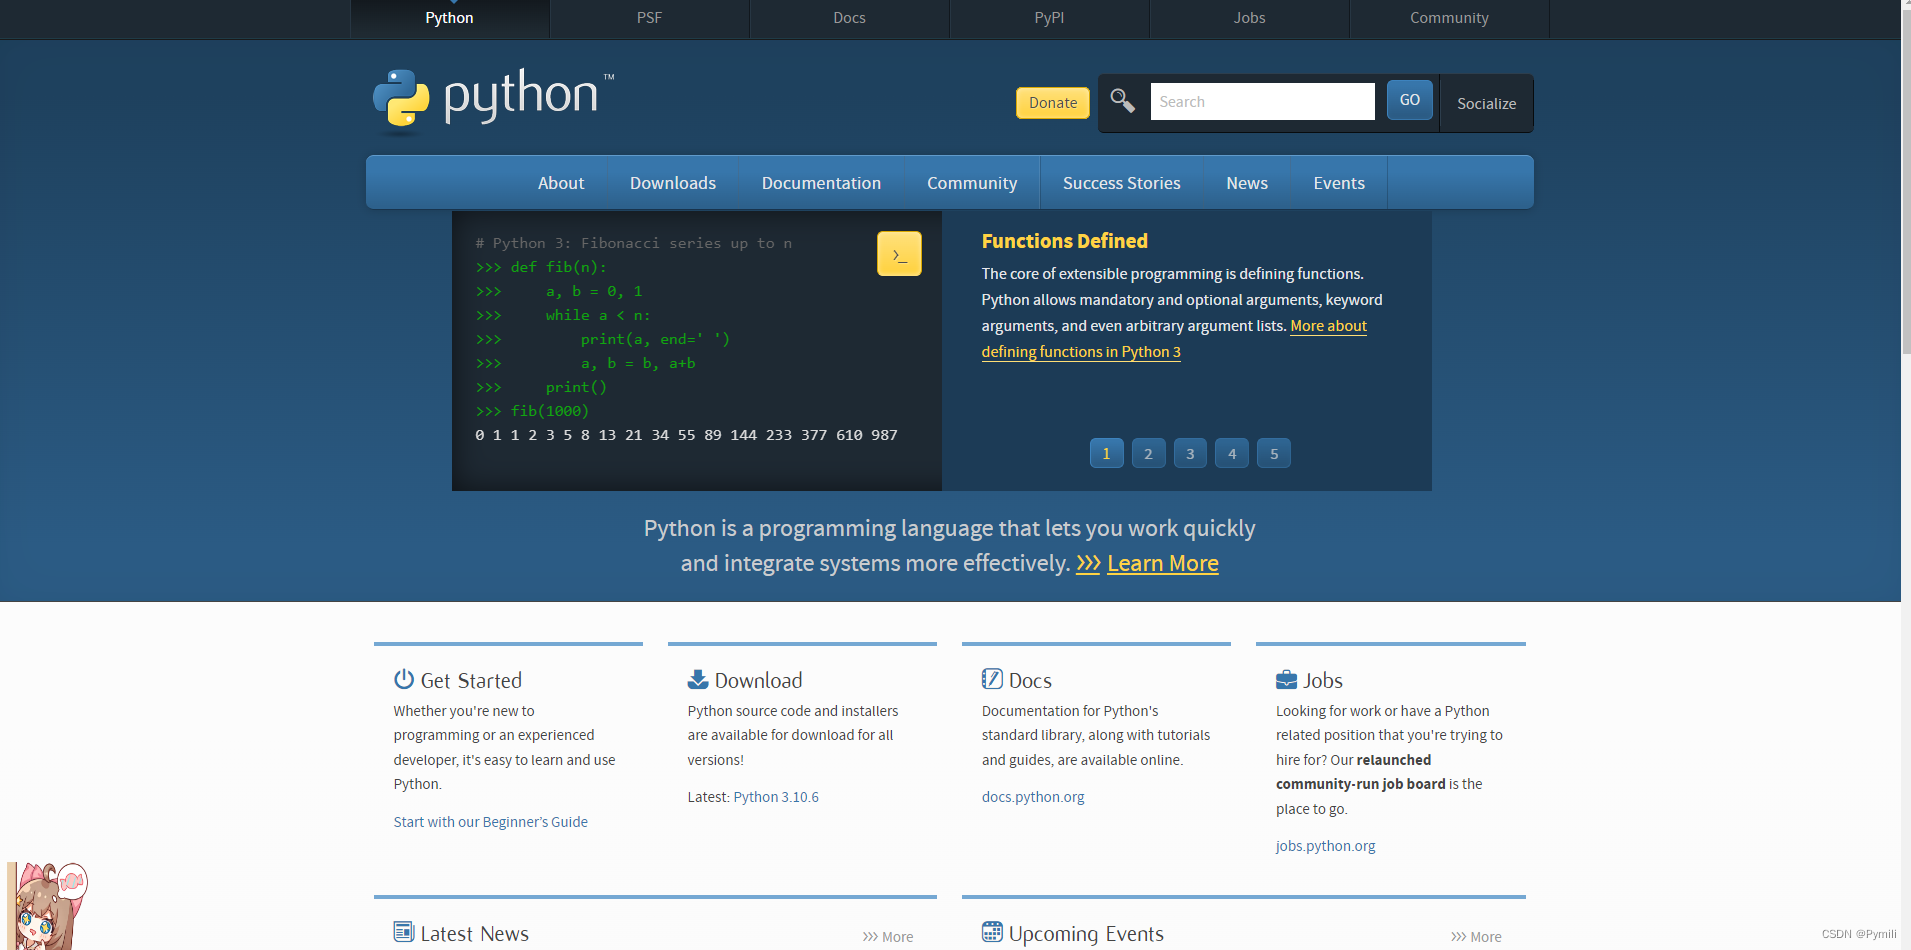This screenshot has height=950, width=1911.
Task: Click More link beside Latest News
Action: coord(888,937)
